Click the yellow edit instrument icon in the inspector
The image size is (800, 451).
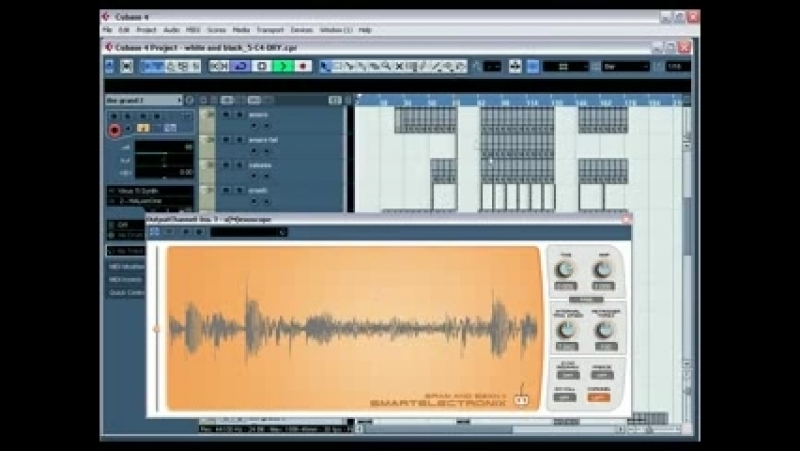tap(143, 128)
